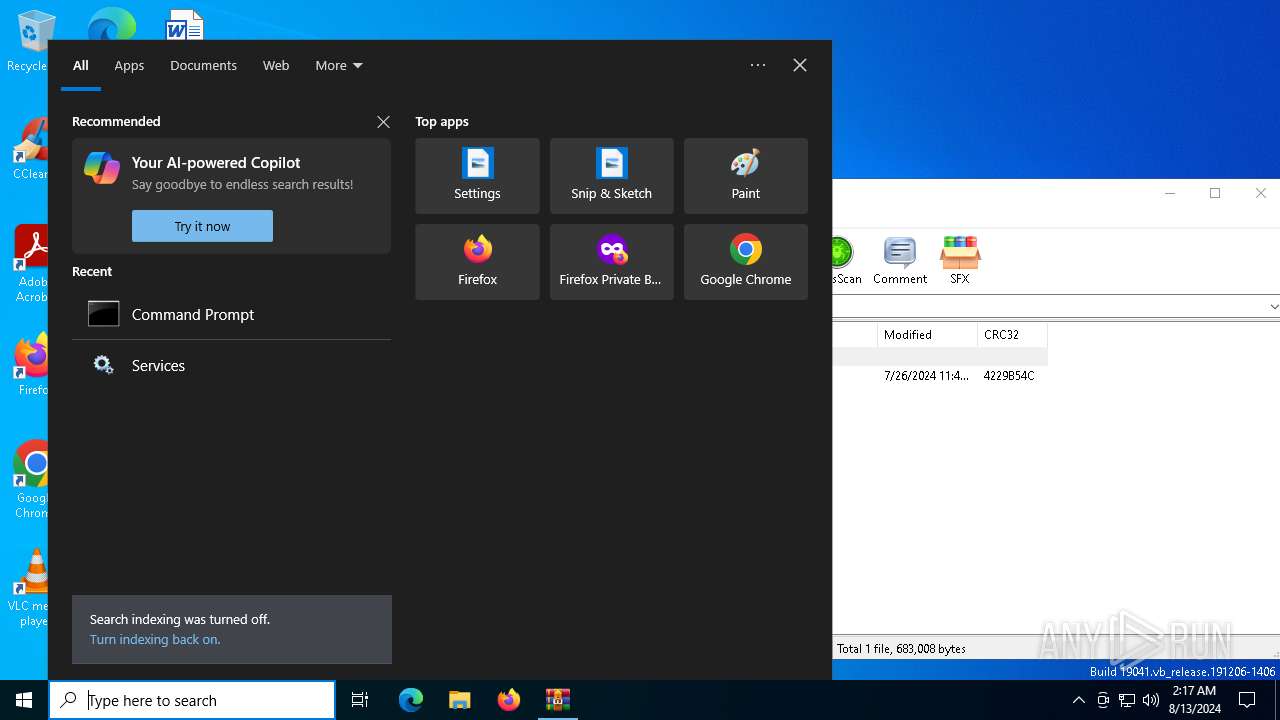Image resolution: width=1280 pixels, height=720 pixels.
Task: Open the taskbar clock and date
Action: click(x=1194, y=700)
